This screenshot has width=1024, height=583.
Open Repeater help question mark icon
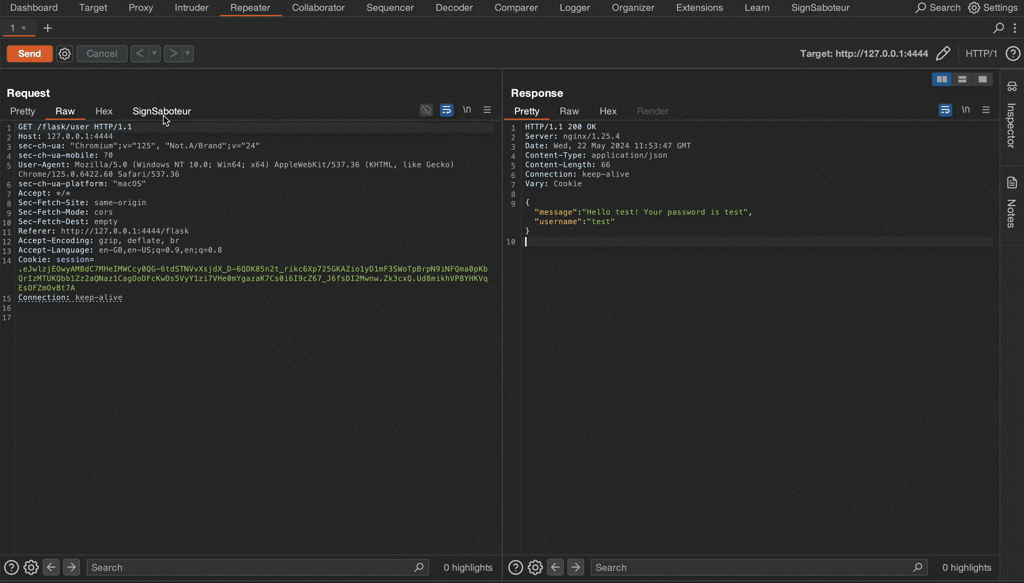(1012, 54)
